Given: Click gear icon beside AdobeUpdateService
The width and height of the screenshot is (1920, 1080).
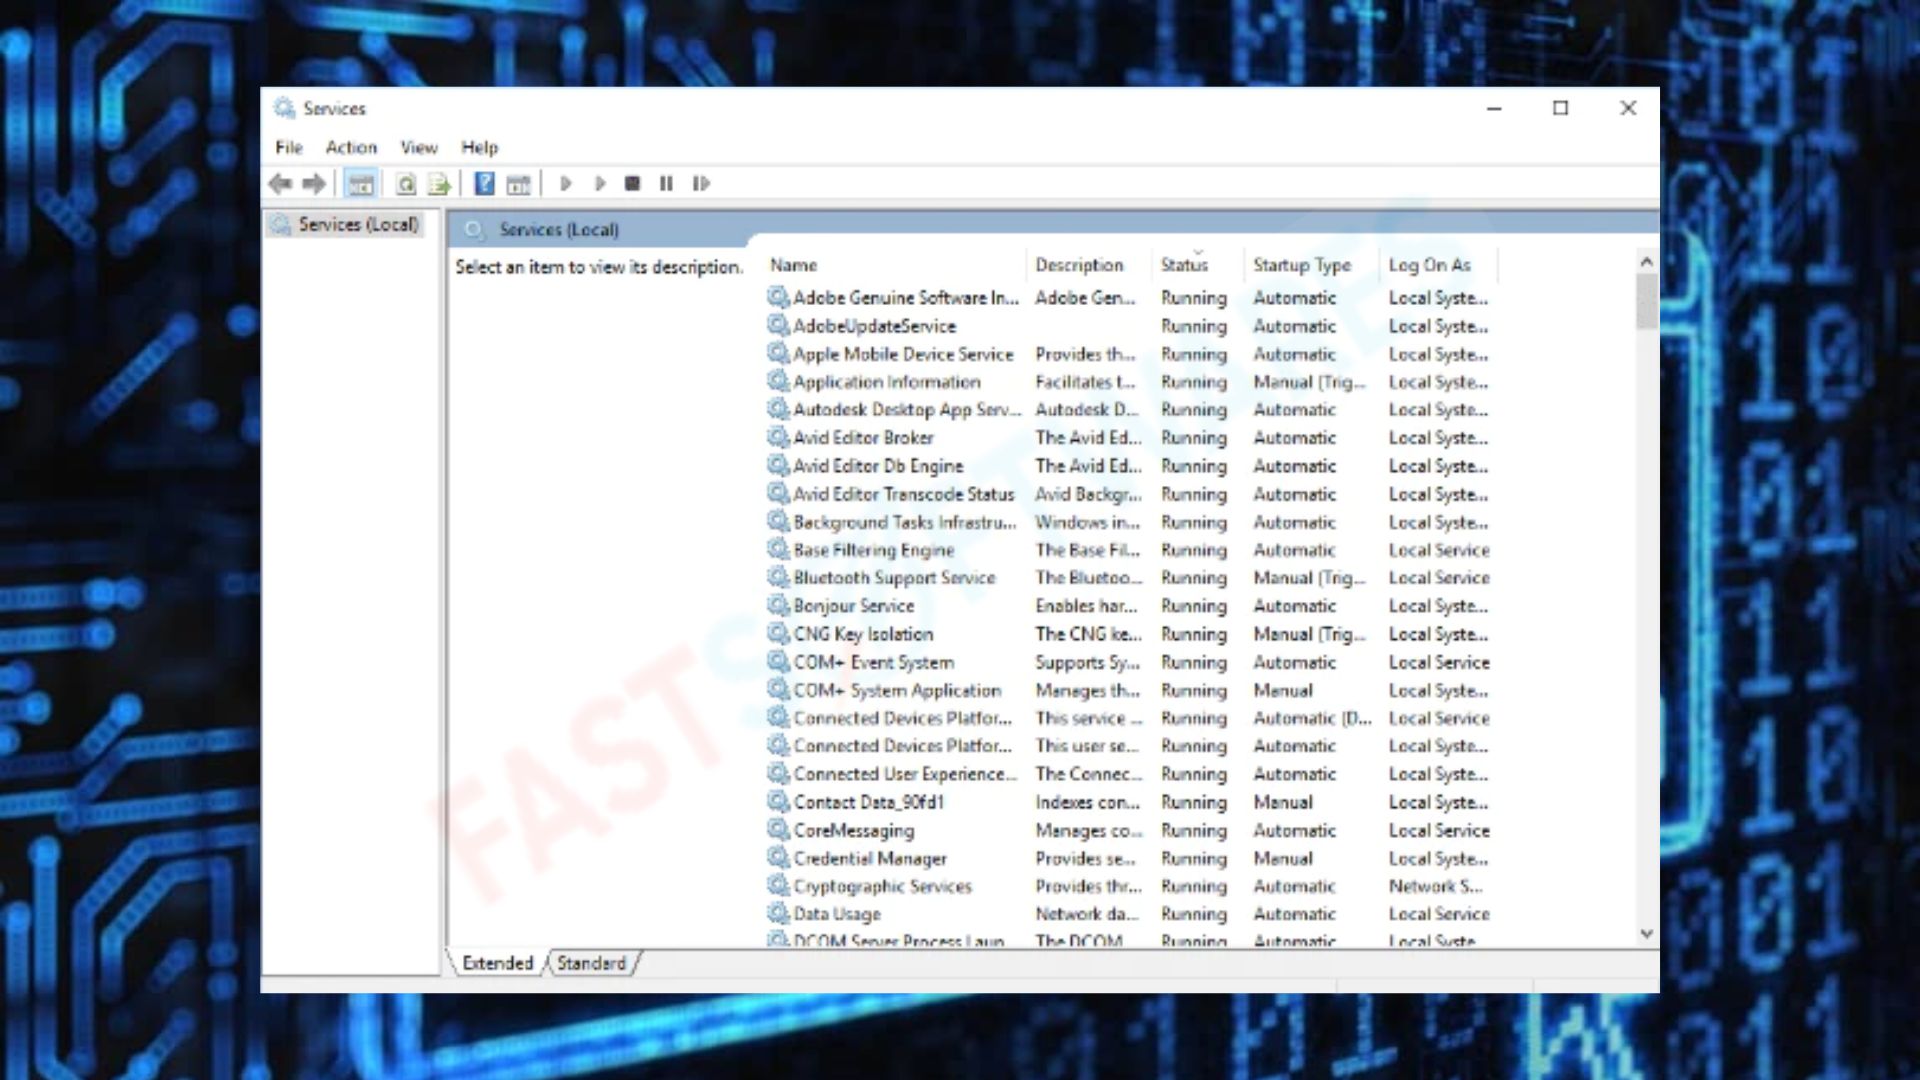Looking at the screenshot, I should tap(778, 325).
